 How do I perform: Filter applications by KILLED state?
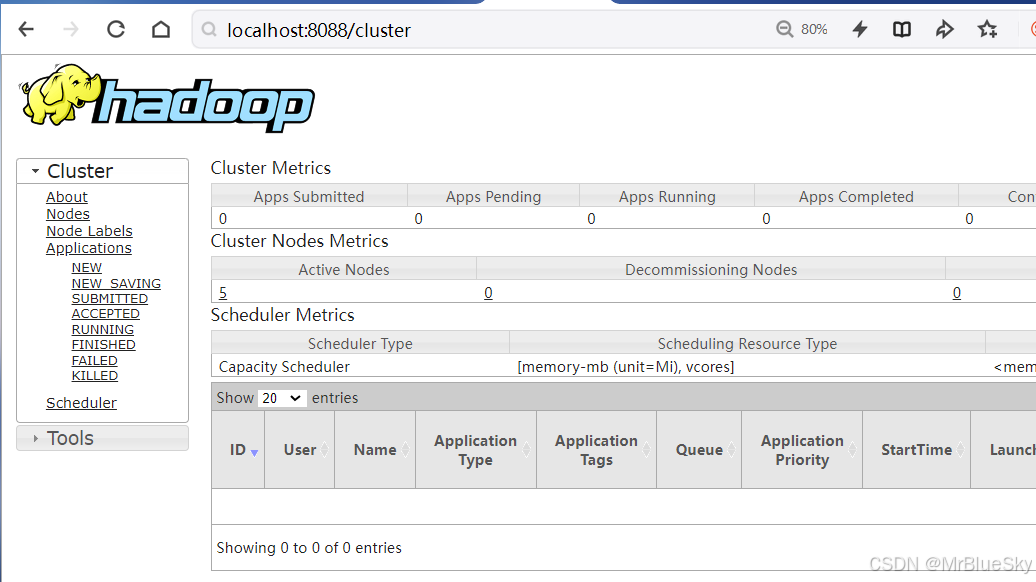click(94, 376)
